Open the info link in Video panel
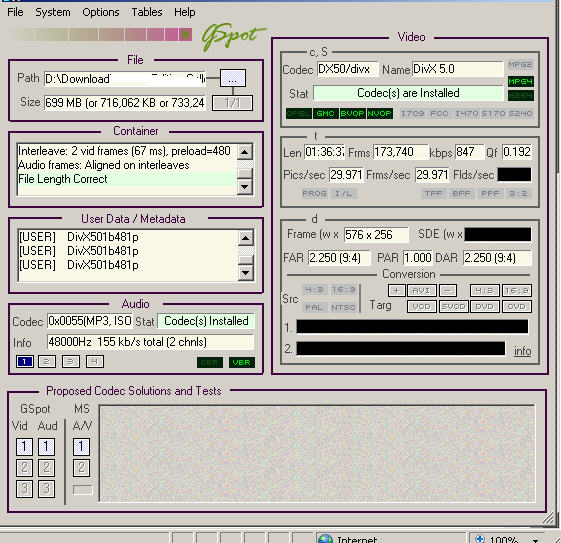Screen dimensions: 561x543 click(x=522, y=351)
